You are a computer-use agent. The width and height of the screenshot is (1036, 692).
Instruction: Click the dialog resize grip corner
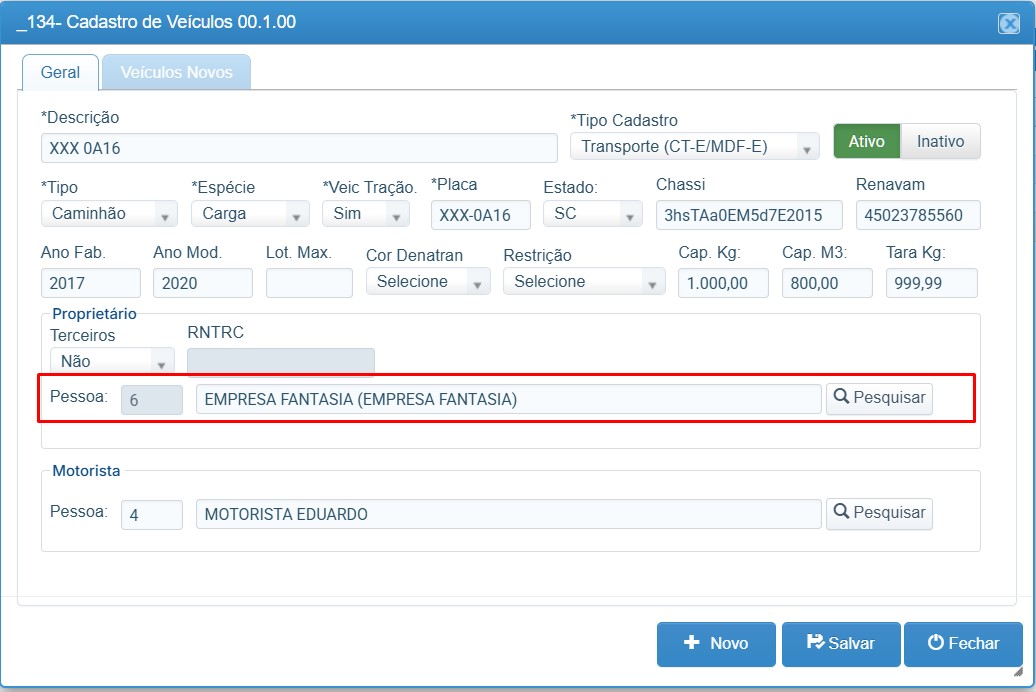(1018, 672)
